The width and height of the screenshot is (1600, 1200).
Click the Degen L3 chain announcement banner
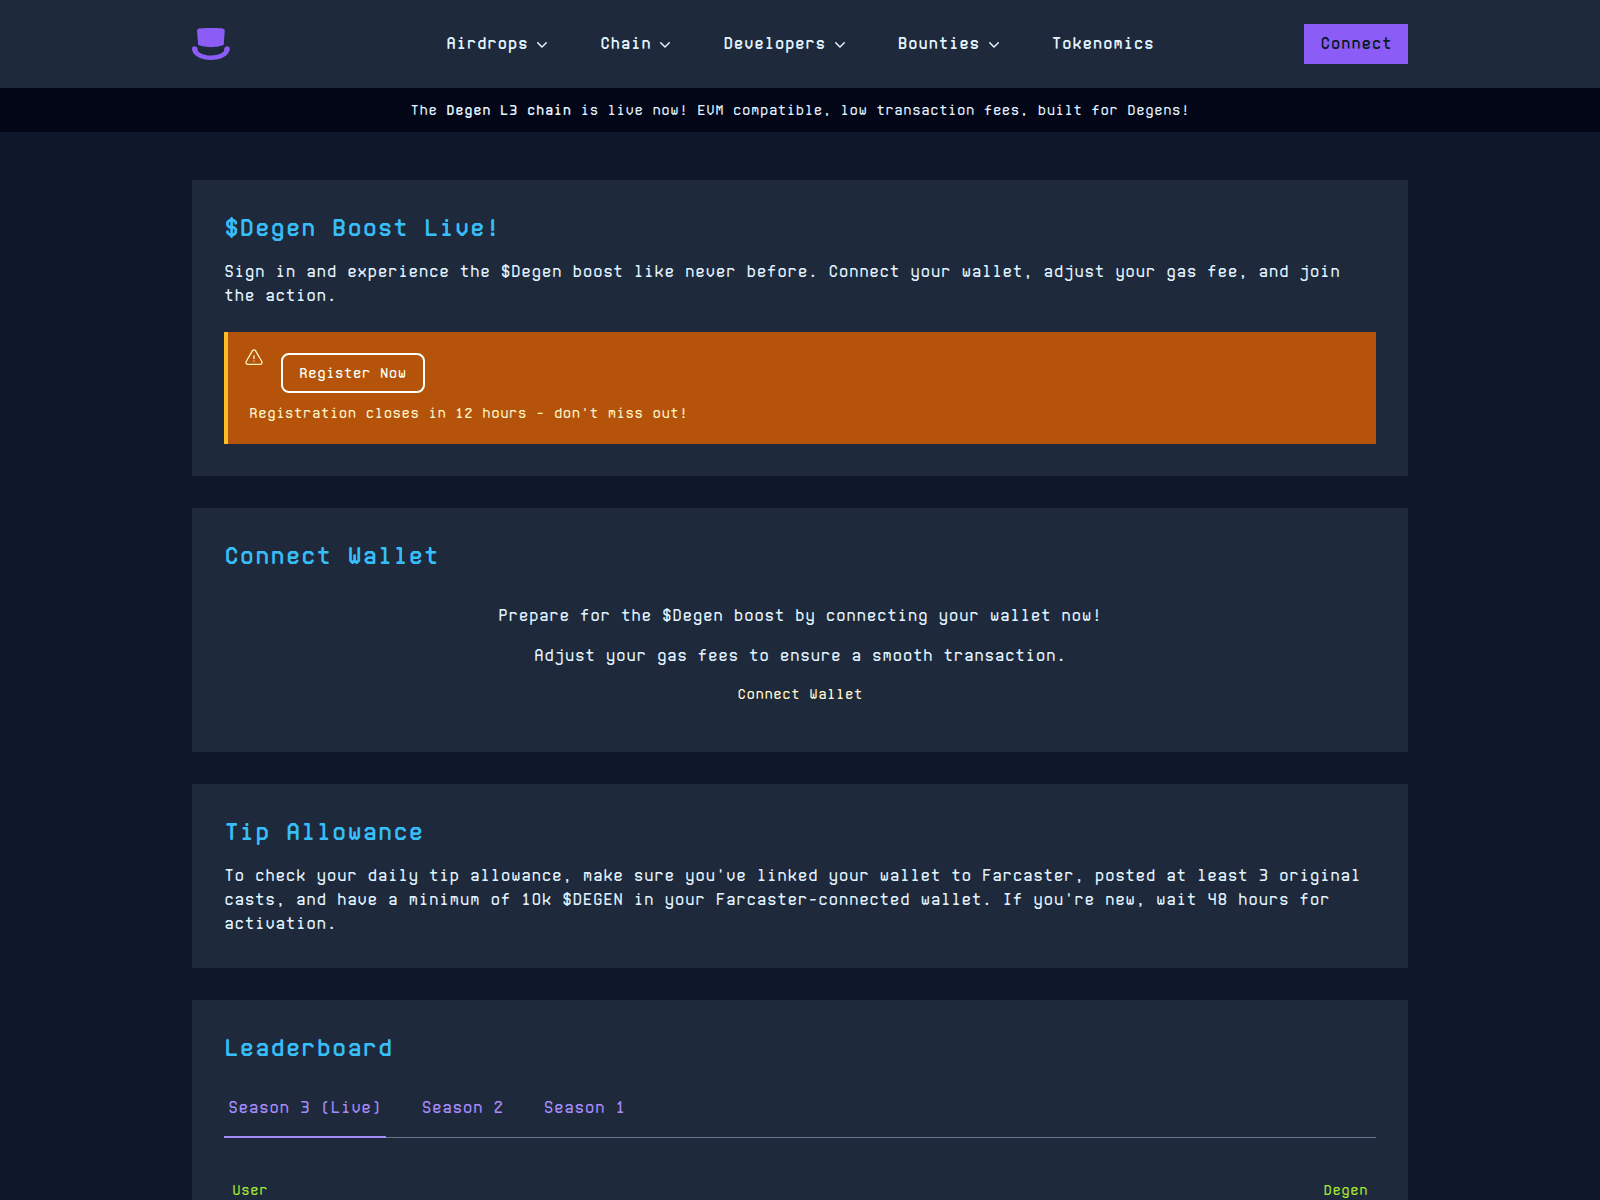pyautogui.click(x=799, y=110)
